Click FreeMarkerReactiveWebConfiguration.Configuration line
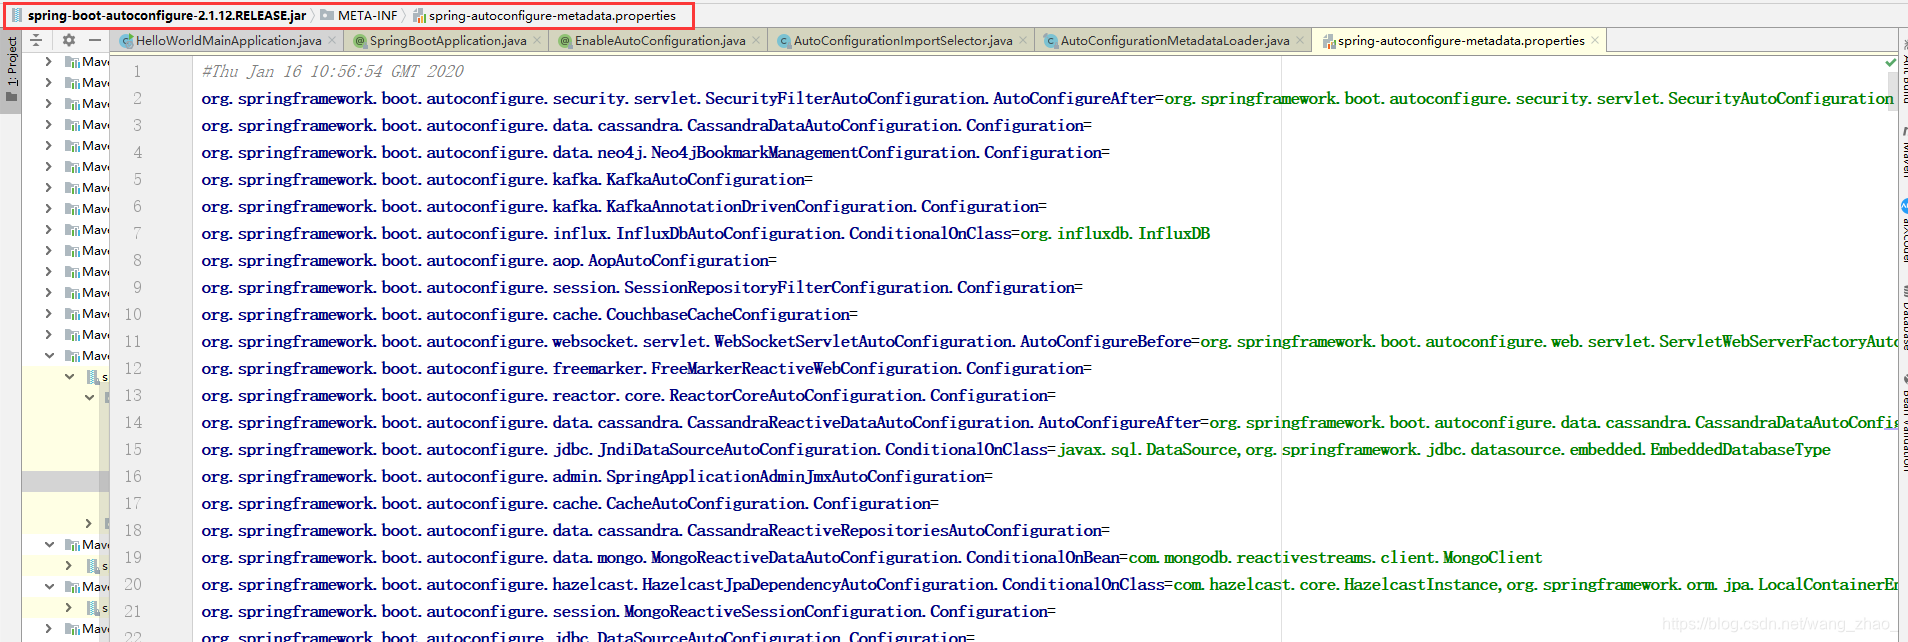Screen dimensions: 1908x642 click(x=646, y=368)
